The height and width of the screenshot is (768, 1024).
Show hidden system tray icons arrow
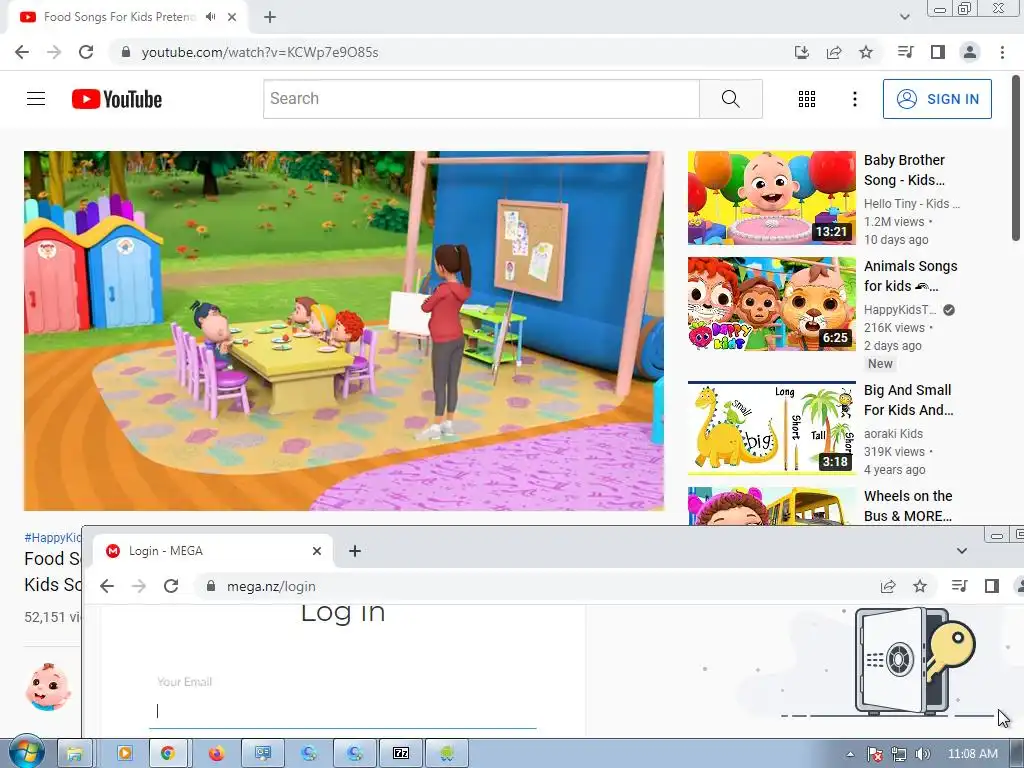850,754
